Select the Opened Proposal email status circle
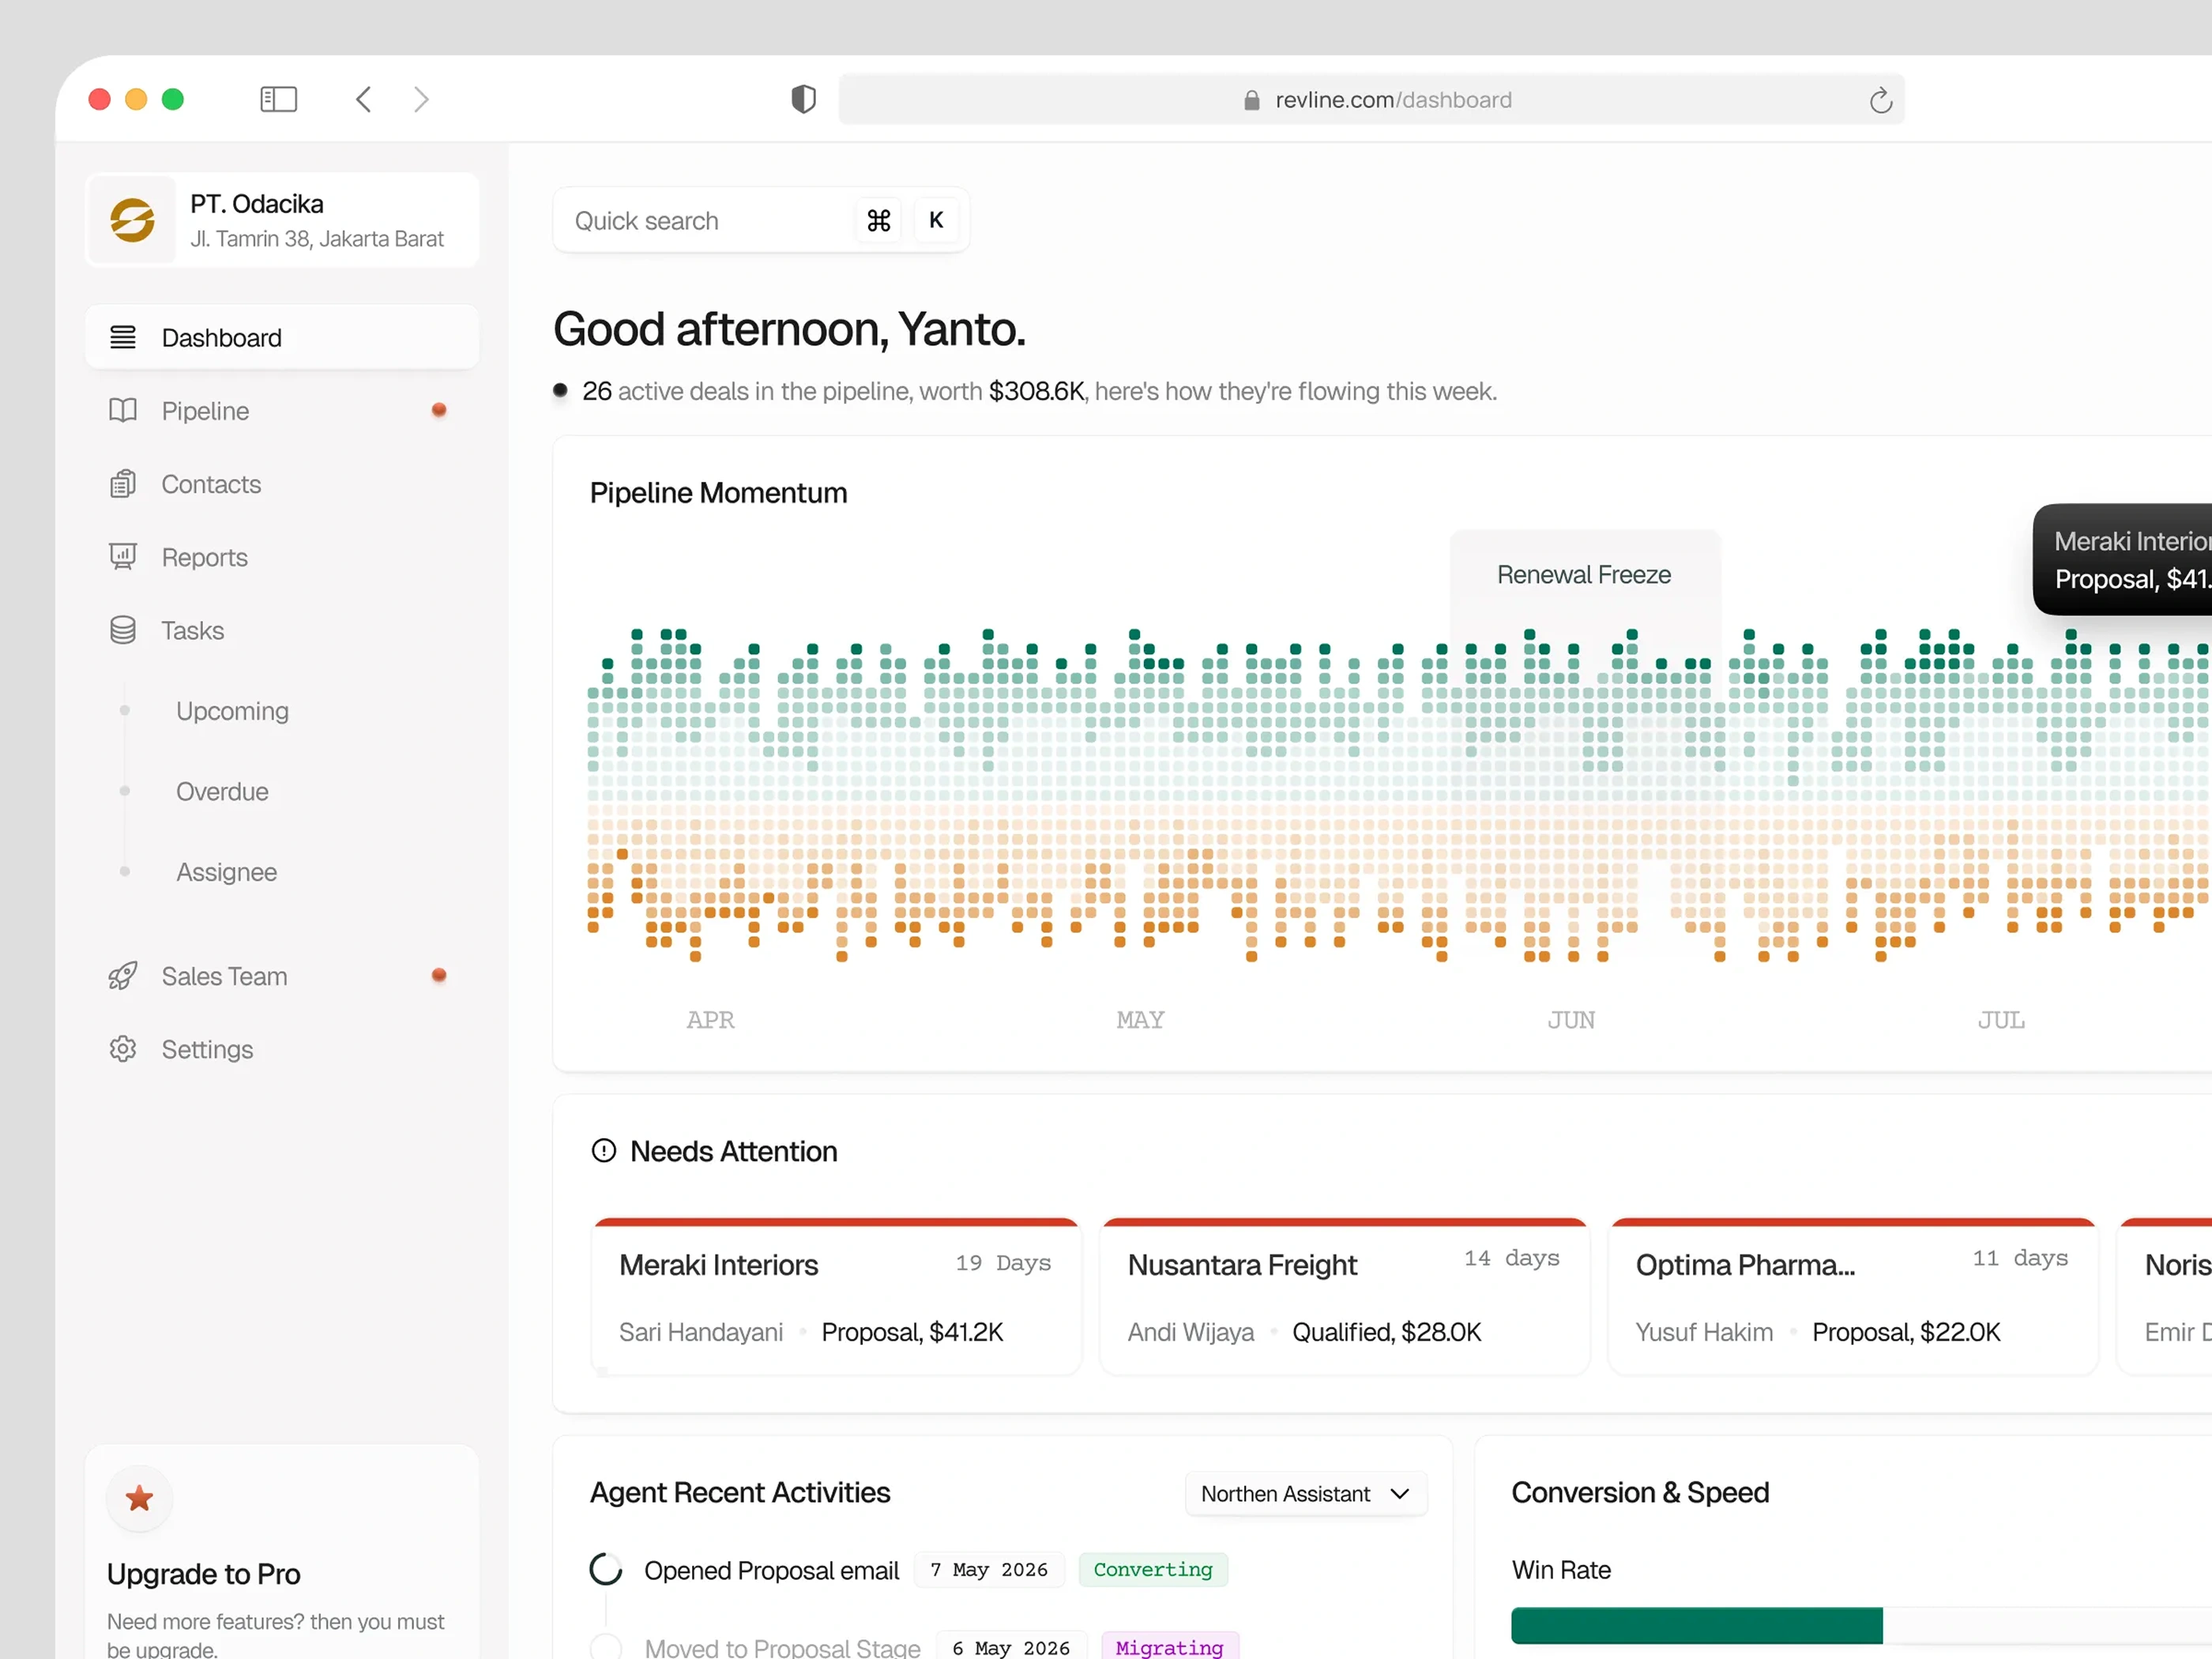The height and width of the screenshot is (1659, 2212). (606, 1570)
